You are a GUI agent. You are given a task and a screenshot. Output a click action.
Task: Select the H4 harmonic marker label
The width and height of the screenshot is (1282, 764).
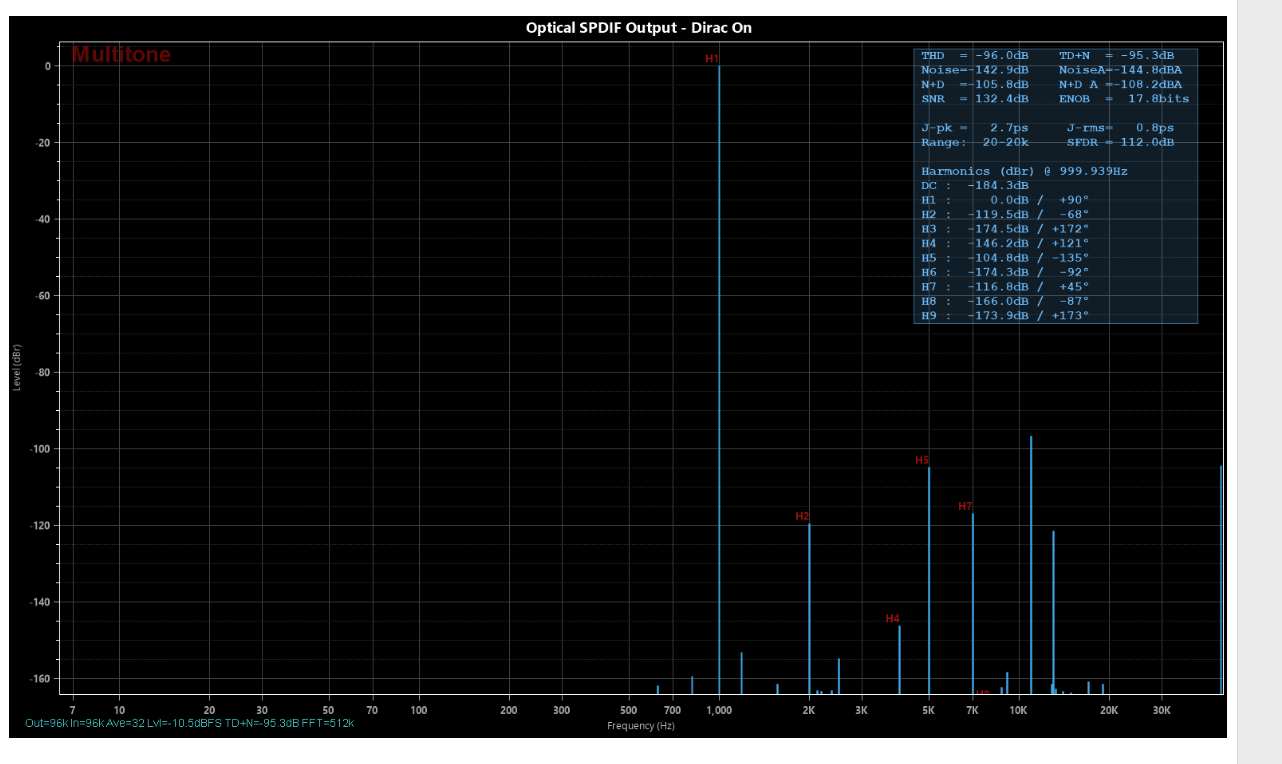892,619
